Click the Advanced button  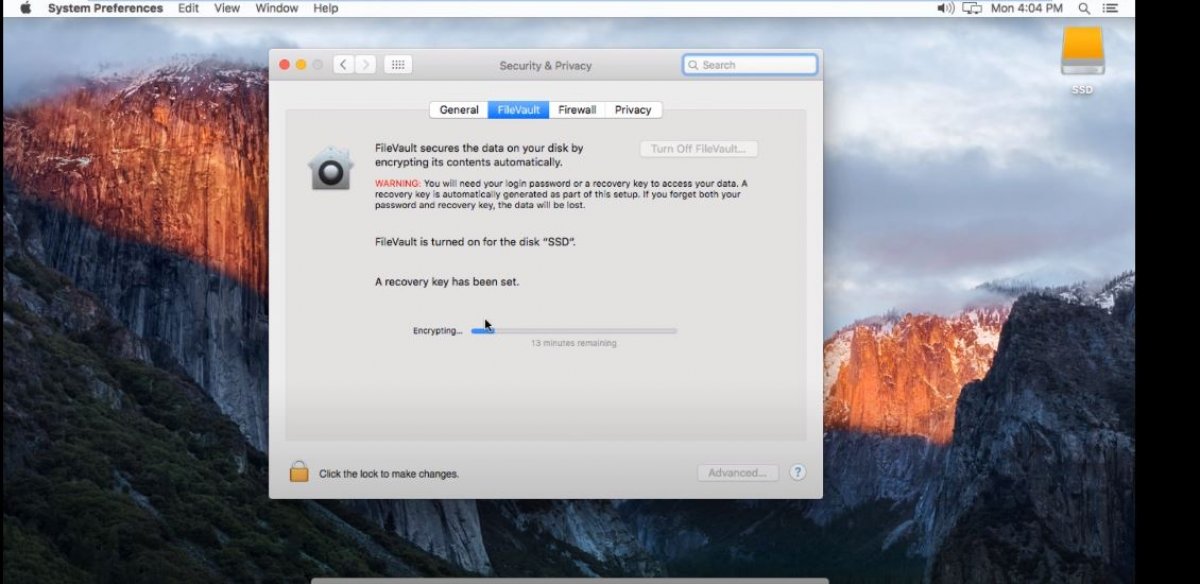pyautogui.click(x=737, y=472)
